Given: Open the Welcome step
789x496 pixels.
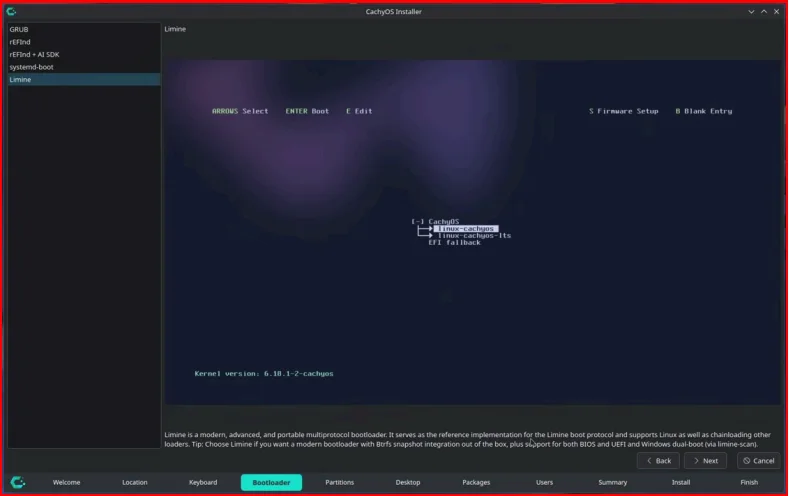Looking at the screenshot, I should 66,482.
